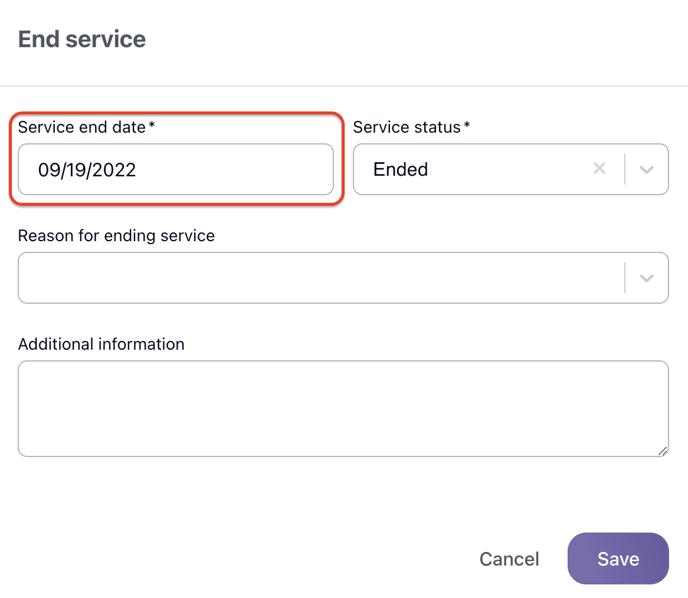This screenshot has width=688, height=598.
Task: Click the Ended value in Service status
Action: coord(401,170)
